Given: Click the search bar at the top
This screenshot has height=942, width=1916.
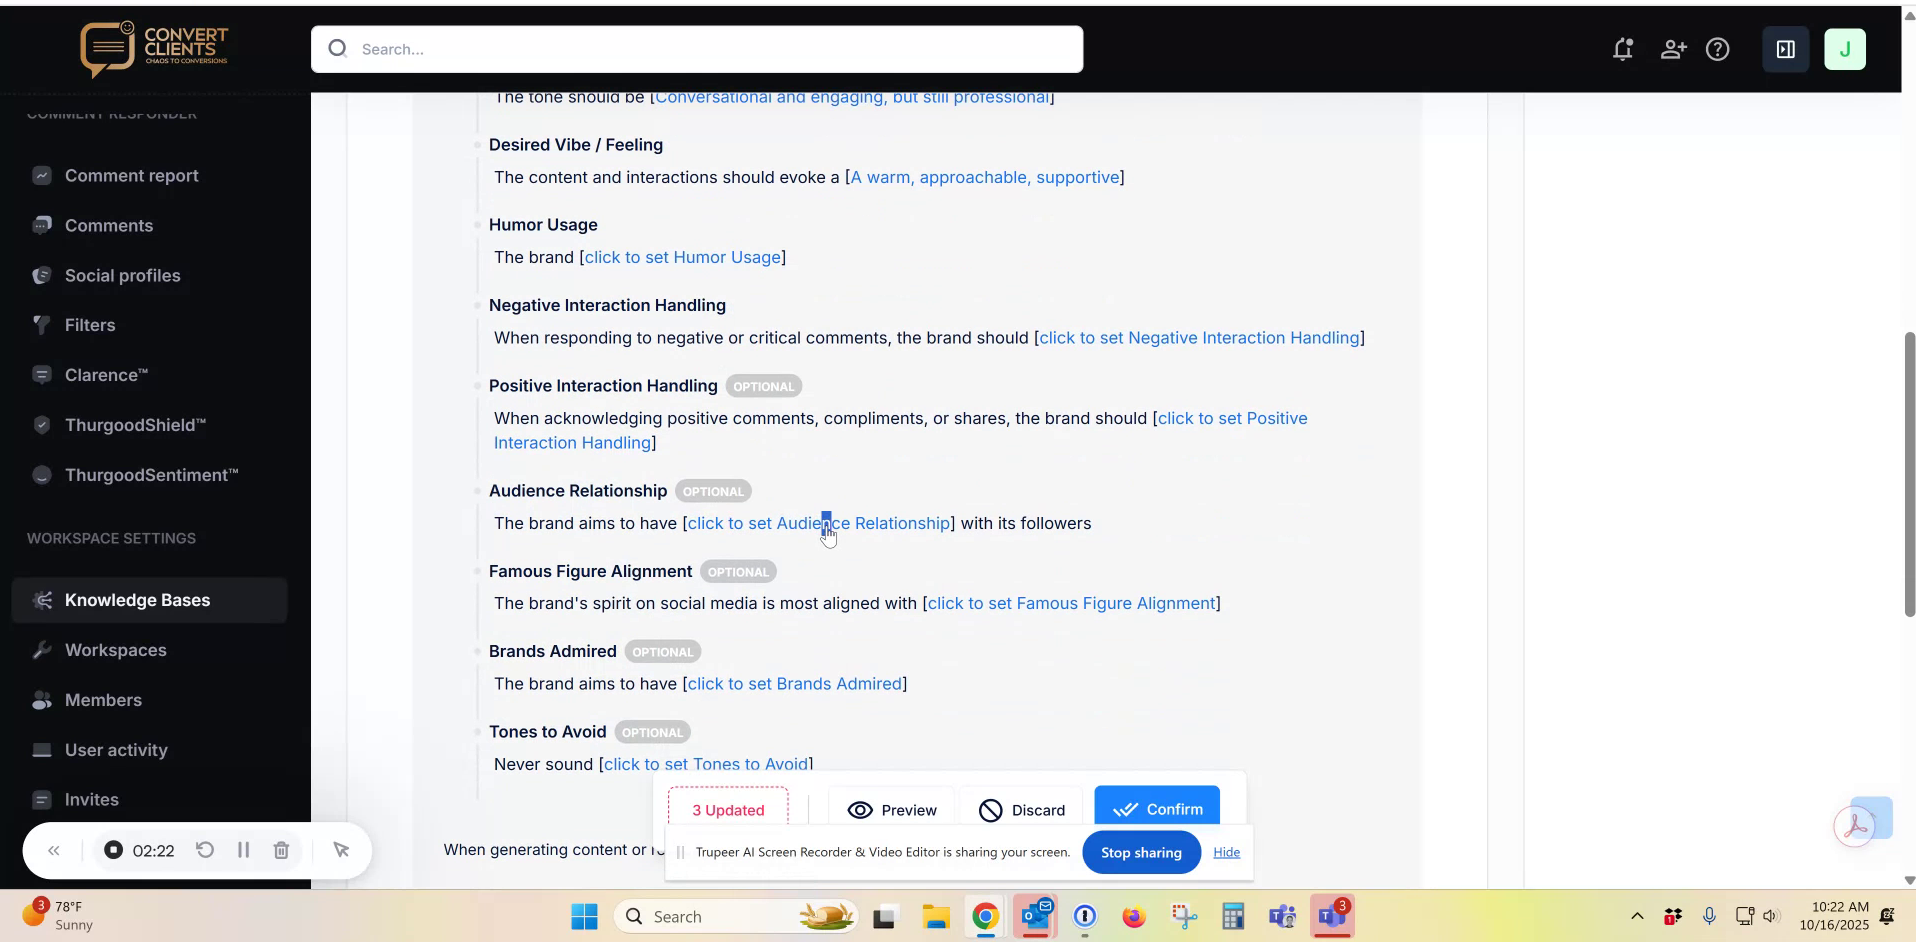Looking at the screenshot, I should pyautogui.click(x=695, y=49).
